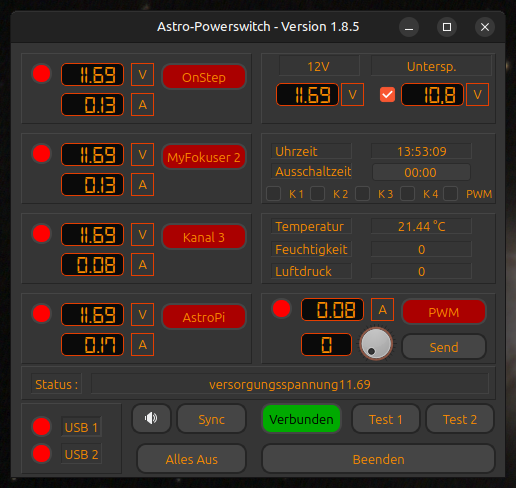This screenshot has width=516, height=488.
Task: Click the status text versorgungsspannung11.69
Action: click(290, 384)
